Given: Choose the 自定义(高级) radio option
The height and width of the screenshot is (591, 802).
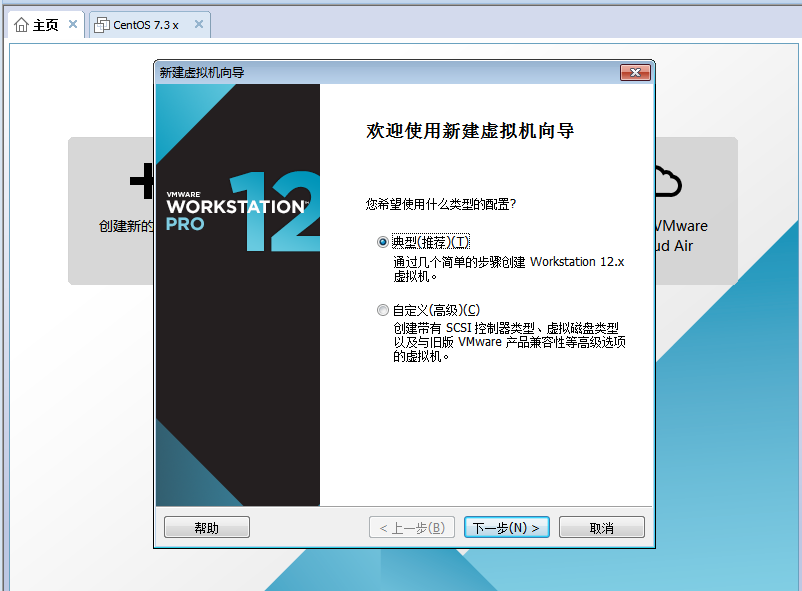Looking at the screenshot, I should point(383,310).
